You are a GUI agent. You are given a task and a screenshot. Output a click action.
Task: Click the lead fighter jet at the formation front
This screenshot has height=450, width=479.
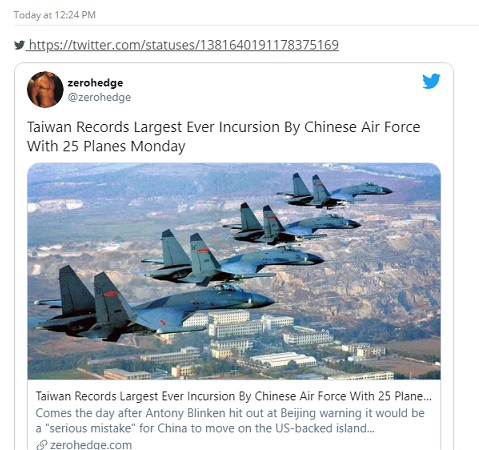[334, 192]
